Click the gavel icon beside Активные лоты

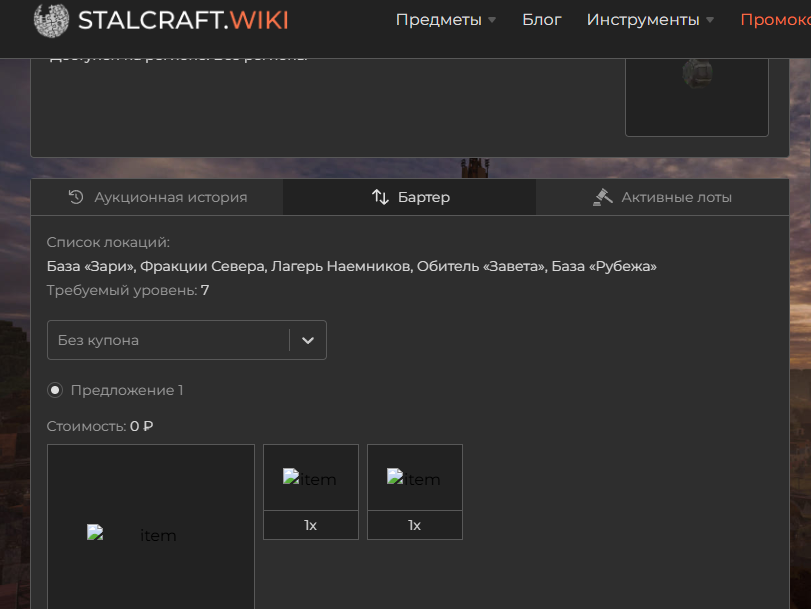pyautogui.click(x=602, y=197)
